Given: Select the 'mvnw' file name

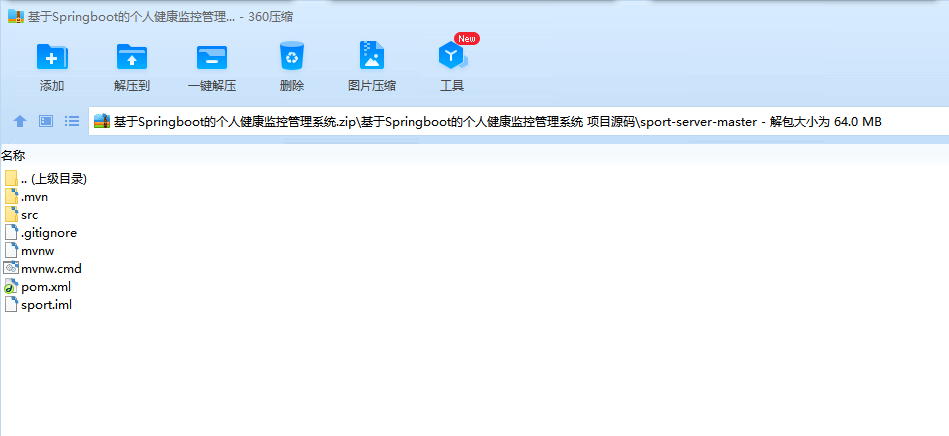Looking at the screenshot, I should [38, 251].
